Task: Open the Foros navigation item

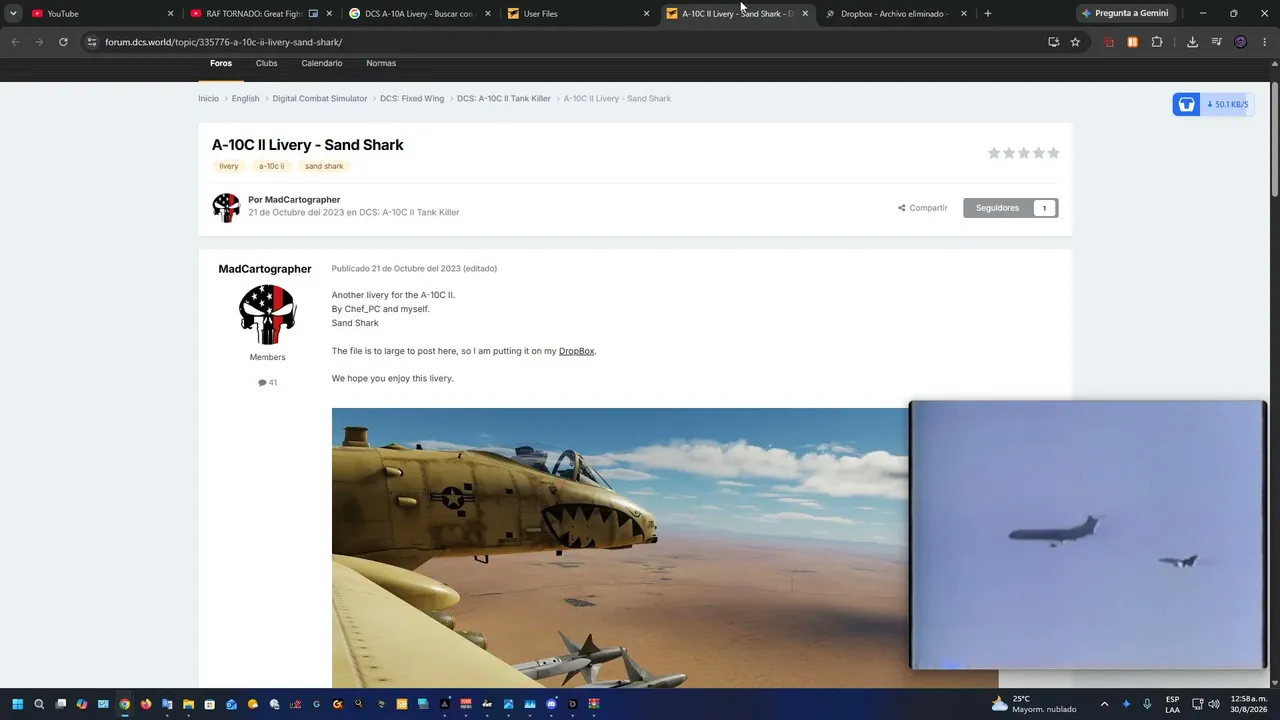Action: pyautogui.click(x=221, y=63)
